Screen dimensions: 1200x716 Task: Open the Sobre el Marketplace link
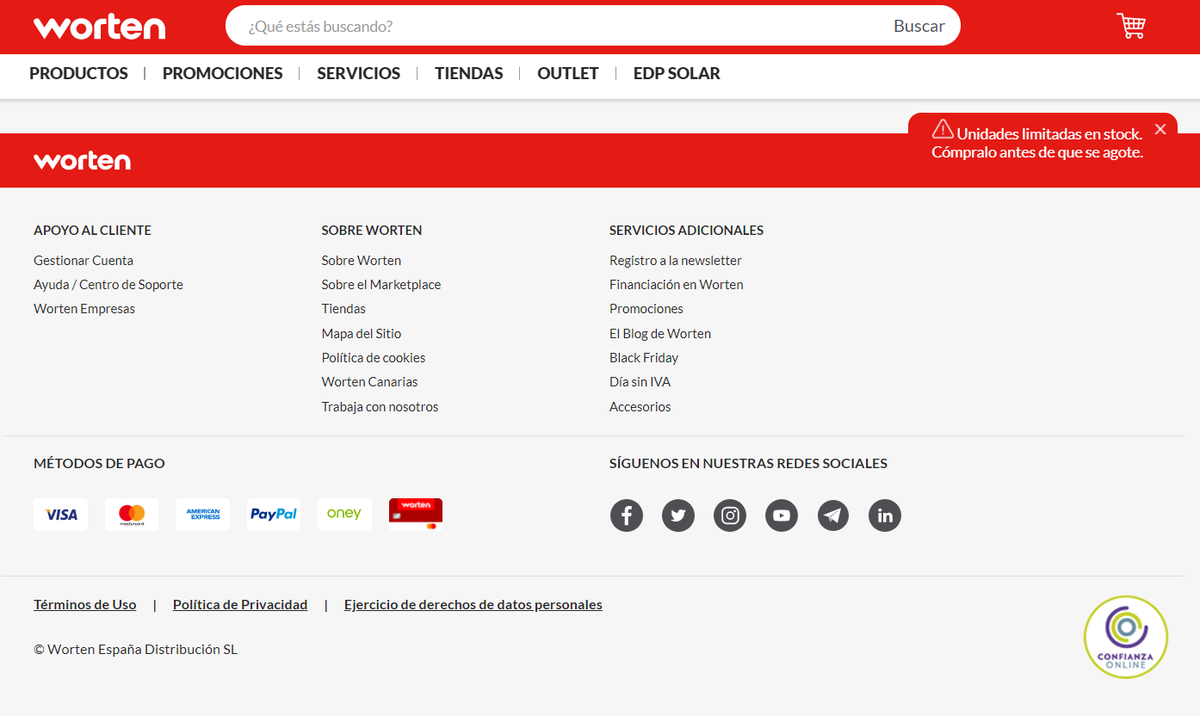point(381,284)
